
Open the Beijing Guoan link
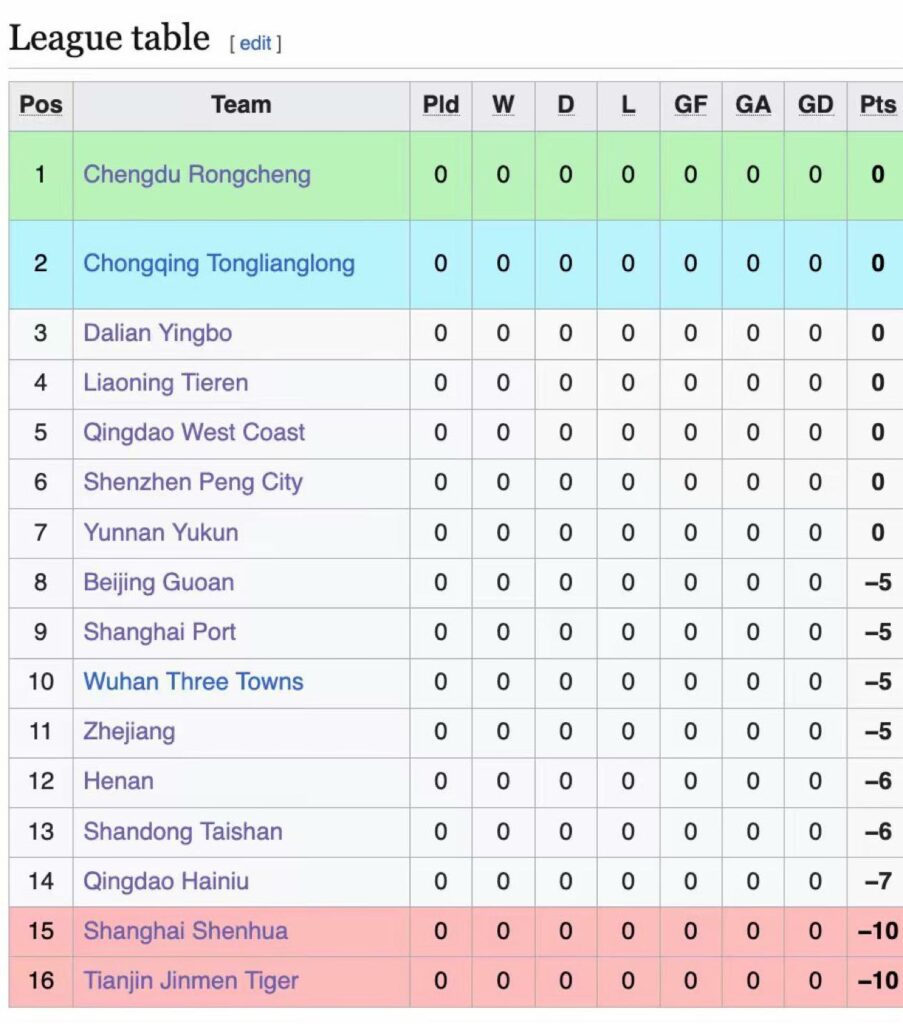(x=159, y=582)
